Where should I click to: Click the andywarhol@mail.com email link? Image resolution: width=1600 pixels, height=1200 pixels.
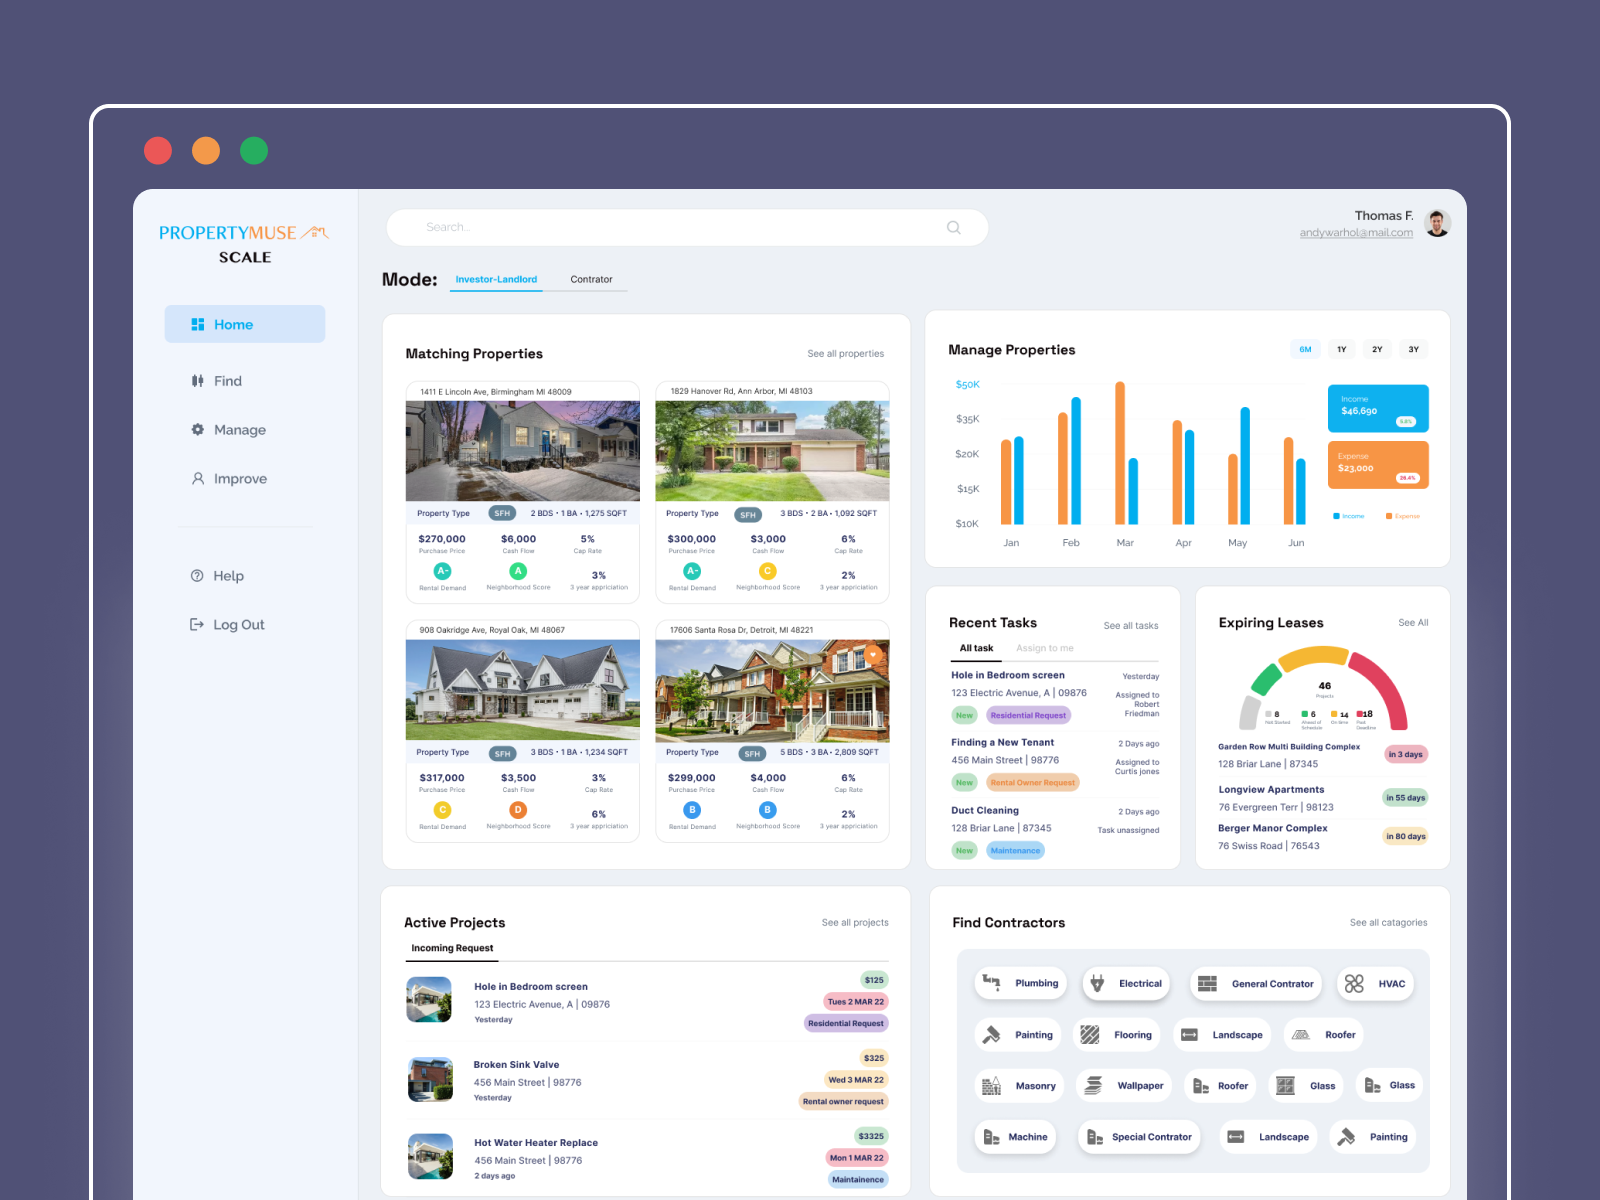pyautogui.click(x=1356, y=233)
